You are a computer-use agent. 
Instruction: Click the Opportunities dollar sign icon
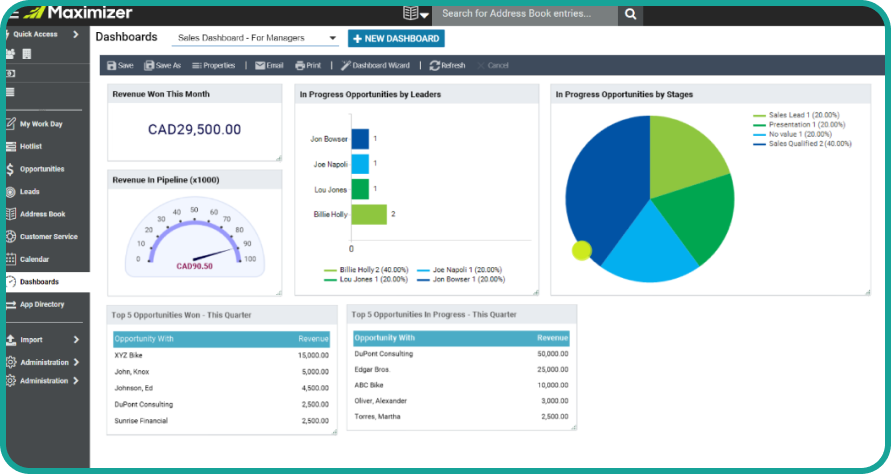coord(10,169)
